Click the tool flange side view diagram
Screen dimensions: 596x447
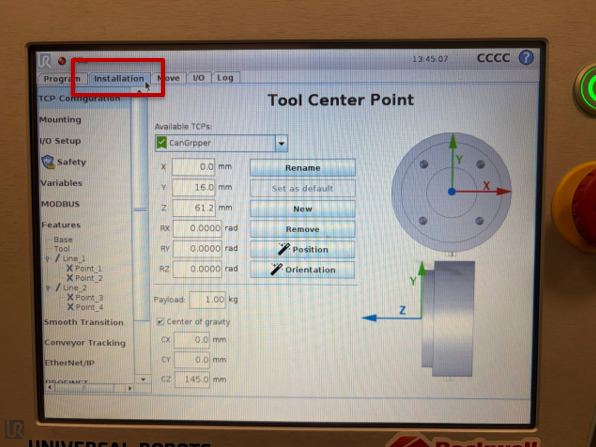pos(448,319)
